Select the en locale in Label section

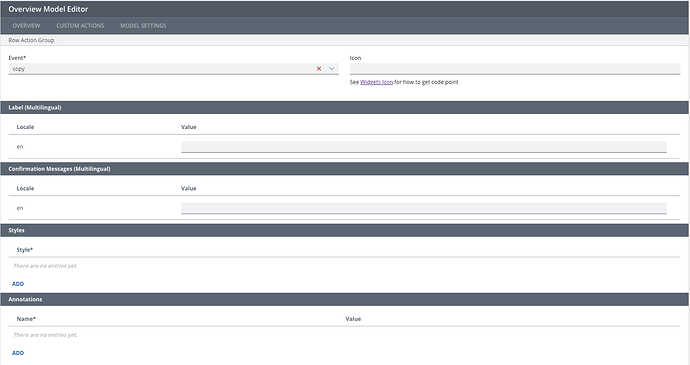20,147
